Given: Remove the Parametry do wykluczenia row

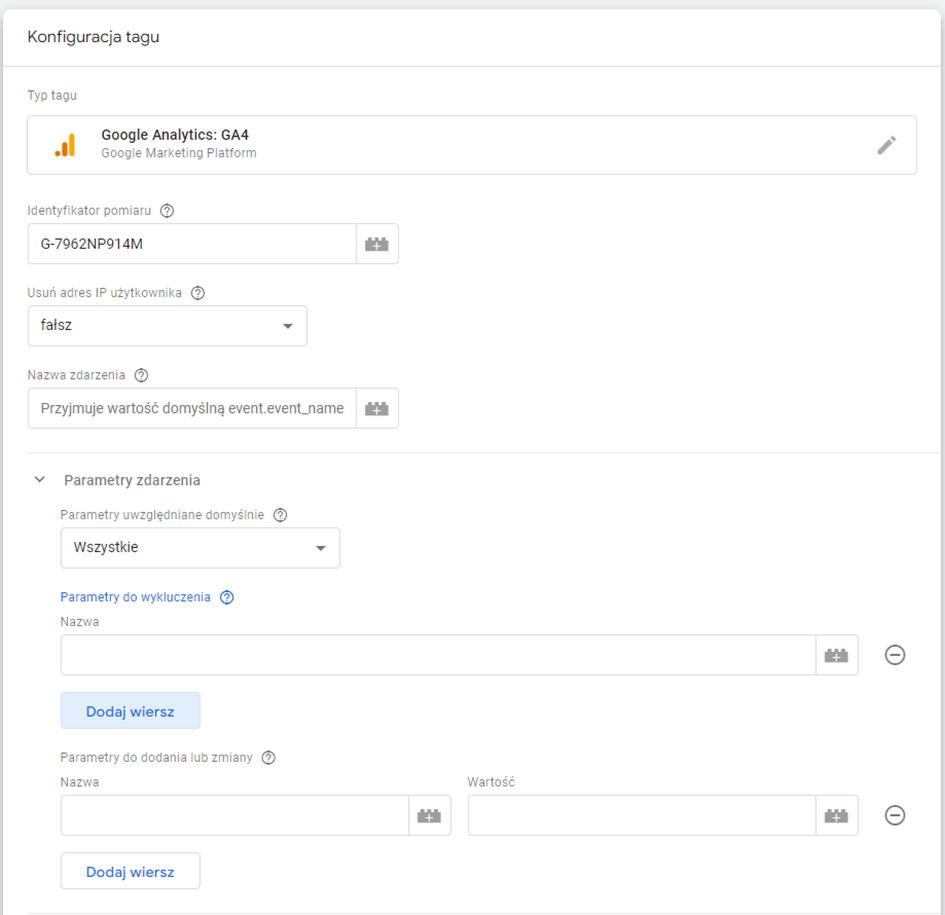Looking at the screenshot, I should [x=895, y=655].
